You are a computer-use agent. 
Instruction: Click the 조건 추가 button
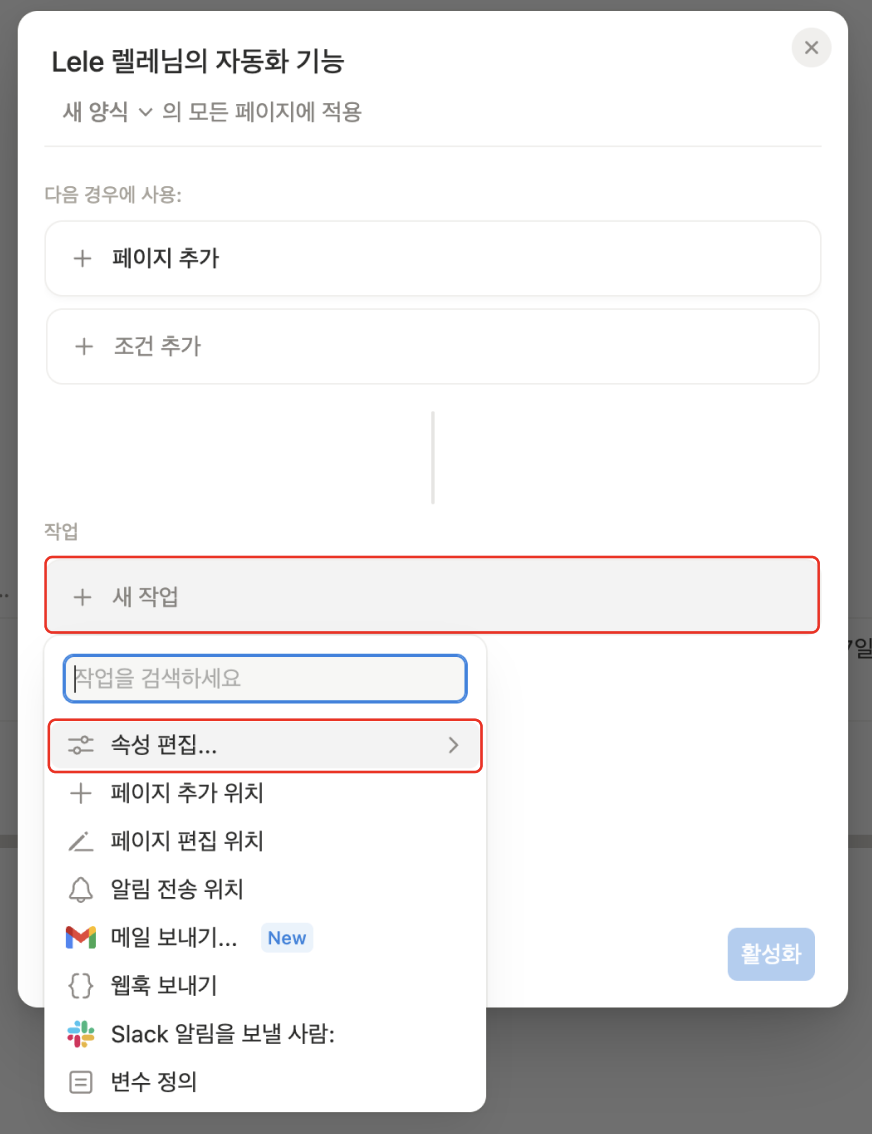point(432,346)
